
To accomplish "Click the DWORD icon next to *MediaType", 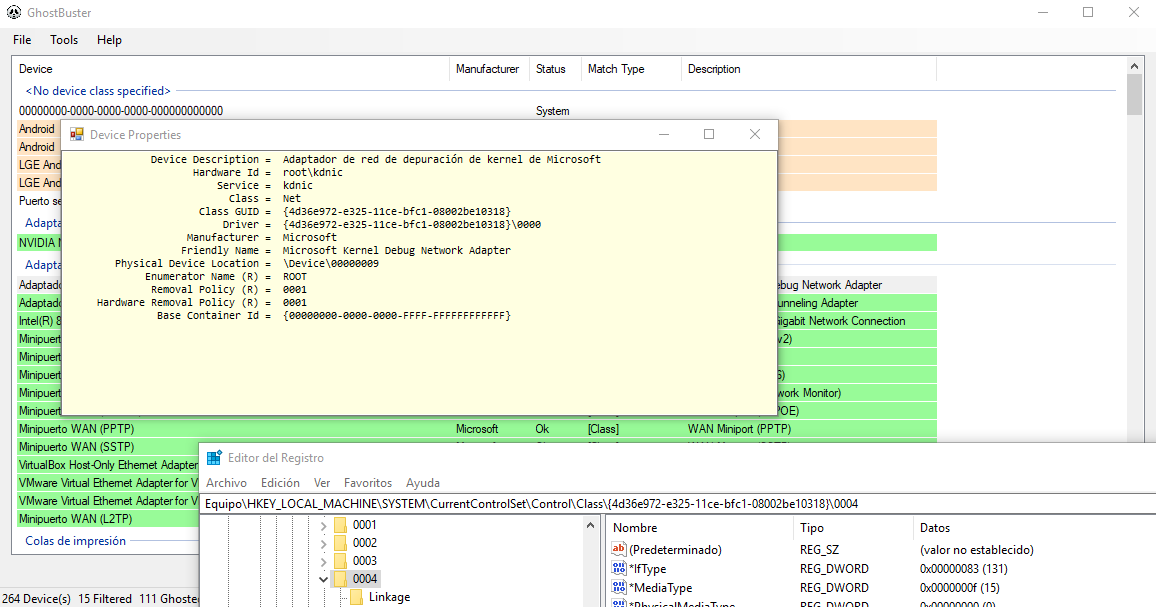I will (619, 588).
